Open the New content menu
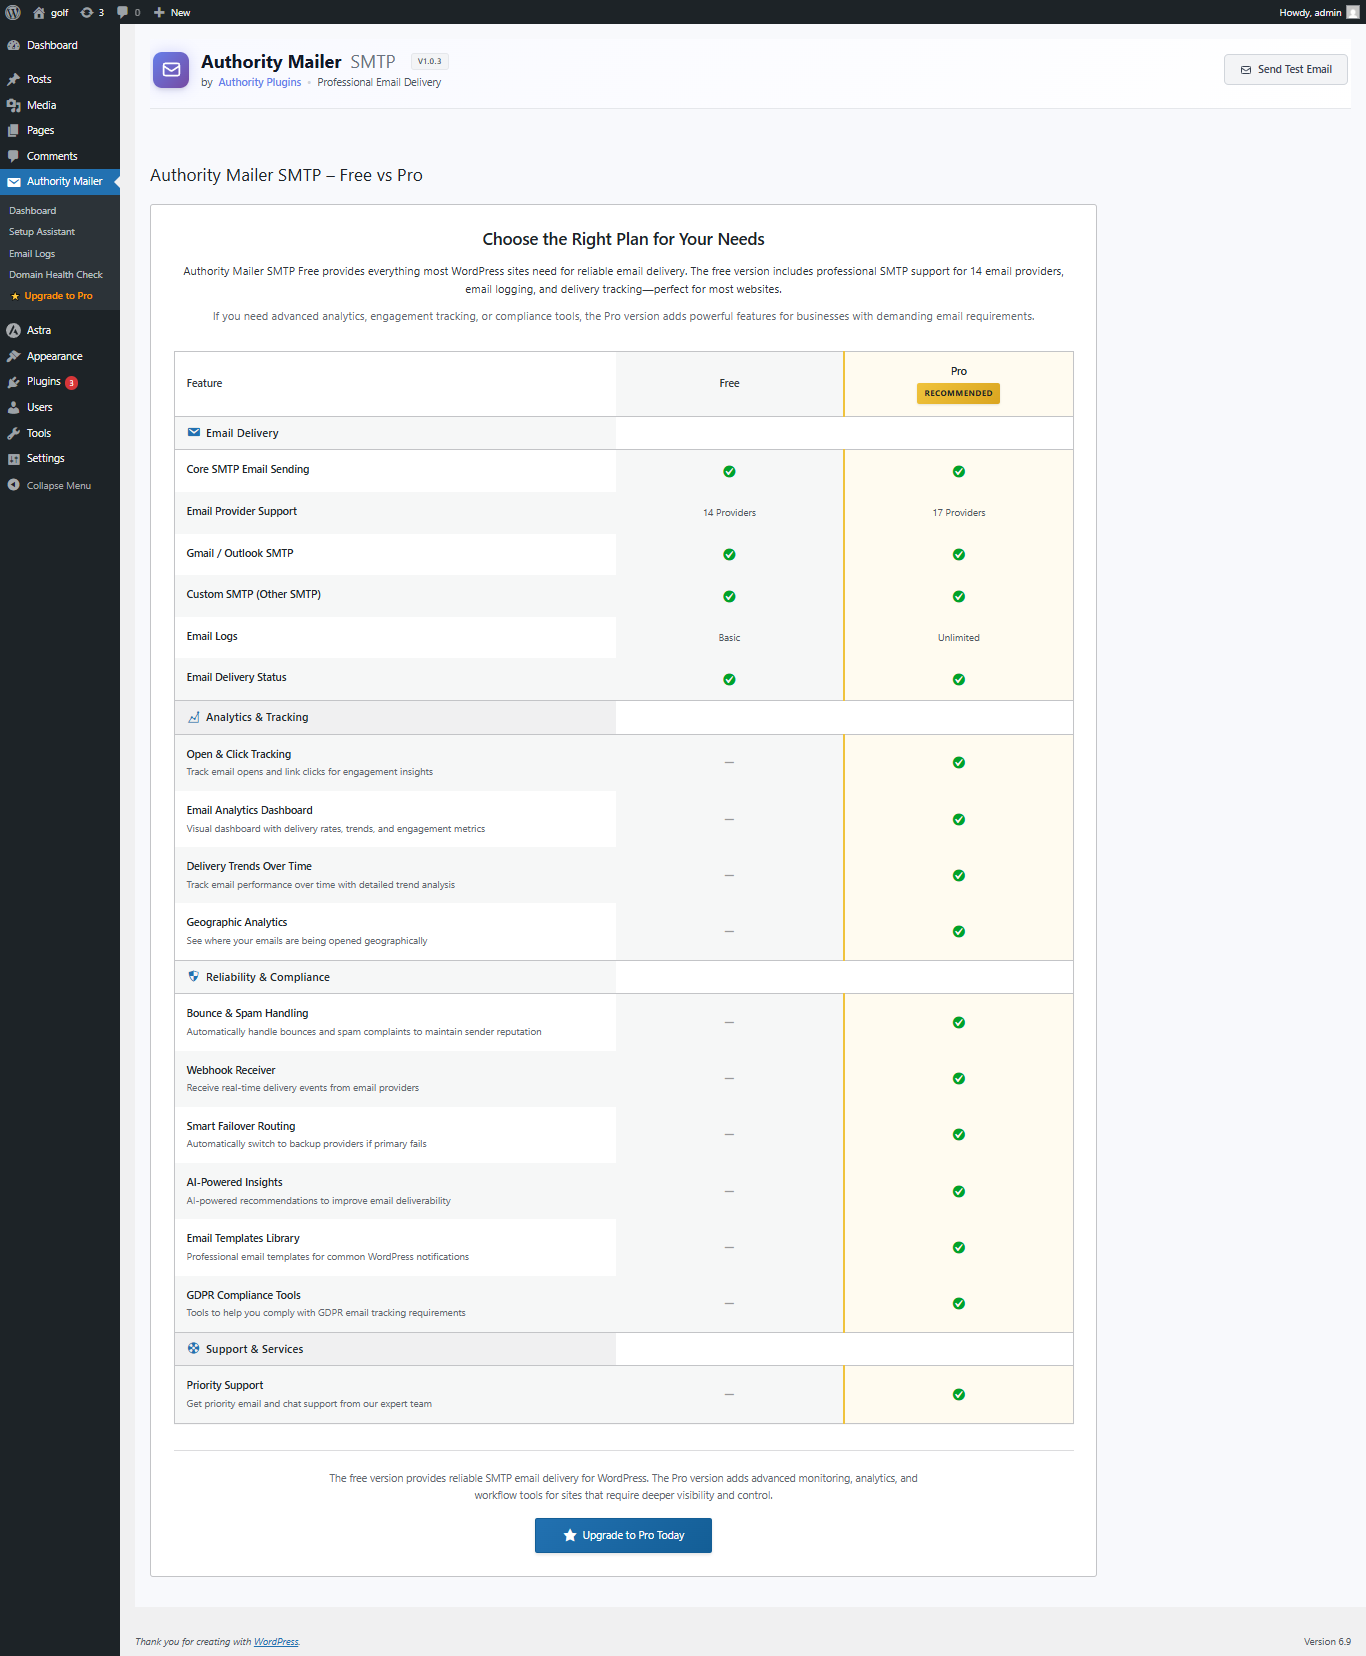Screen dimensions: 1366x1656 [x=172, y=12]
